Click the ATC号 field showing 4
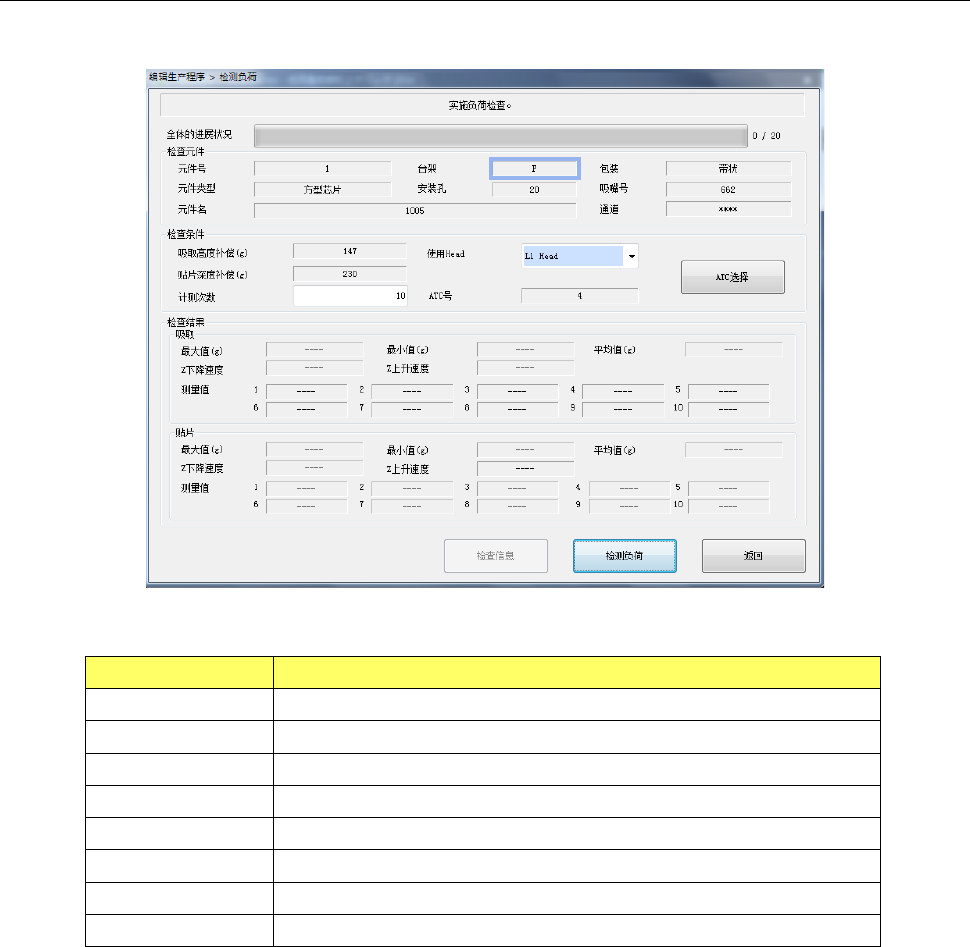The height and width of the screenshot is (947, 970). click(579, 296)
